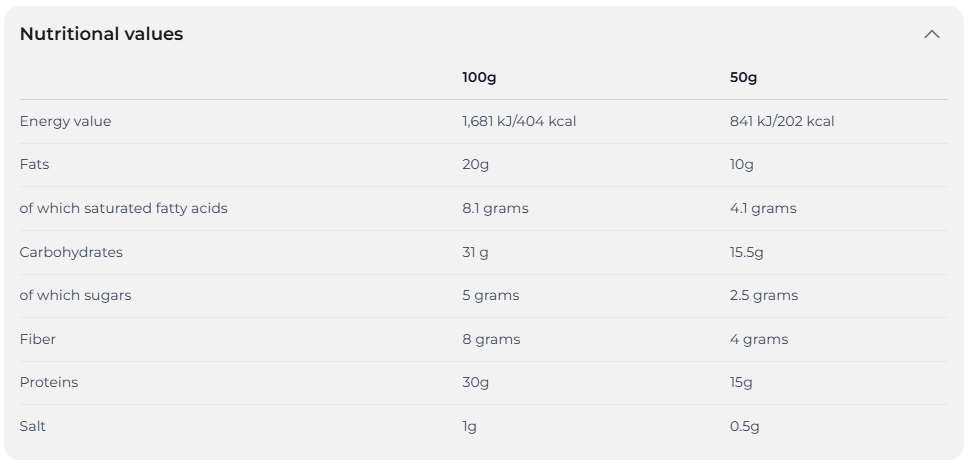
Task: Click the 'of which sugars' label
Action: (75, 295)
